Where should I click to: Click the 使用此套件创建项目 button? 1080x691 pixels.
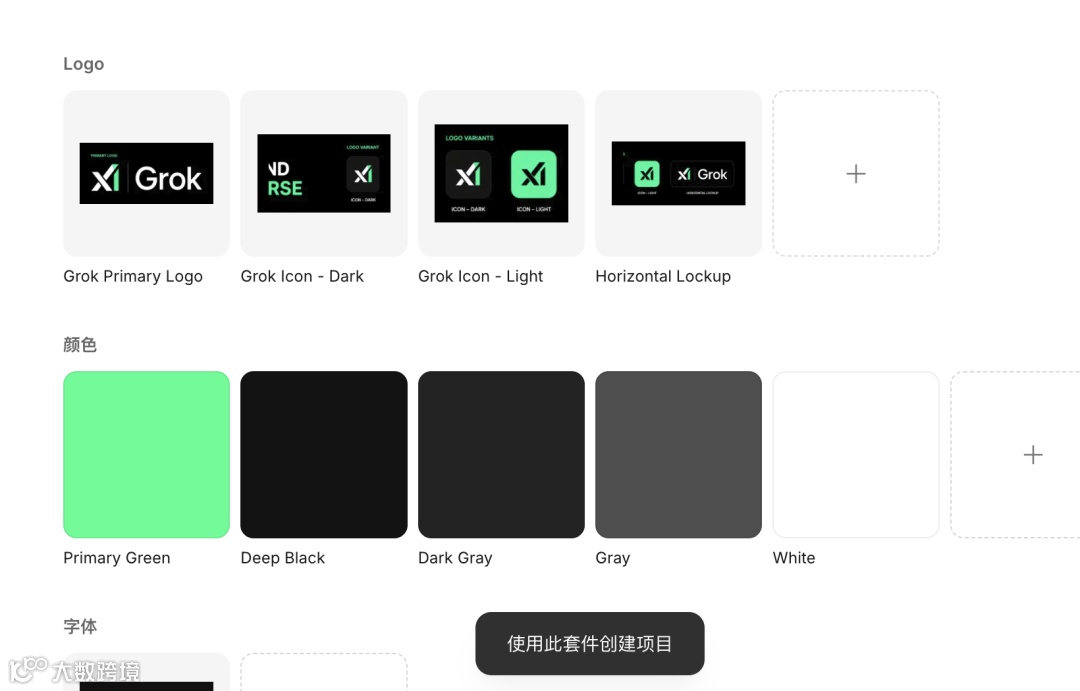pyautogui.click(x=590, y=643)
